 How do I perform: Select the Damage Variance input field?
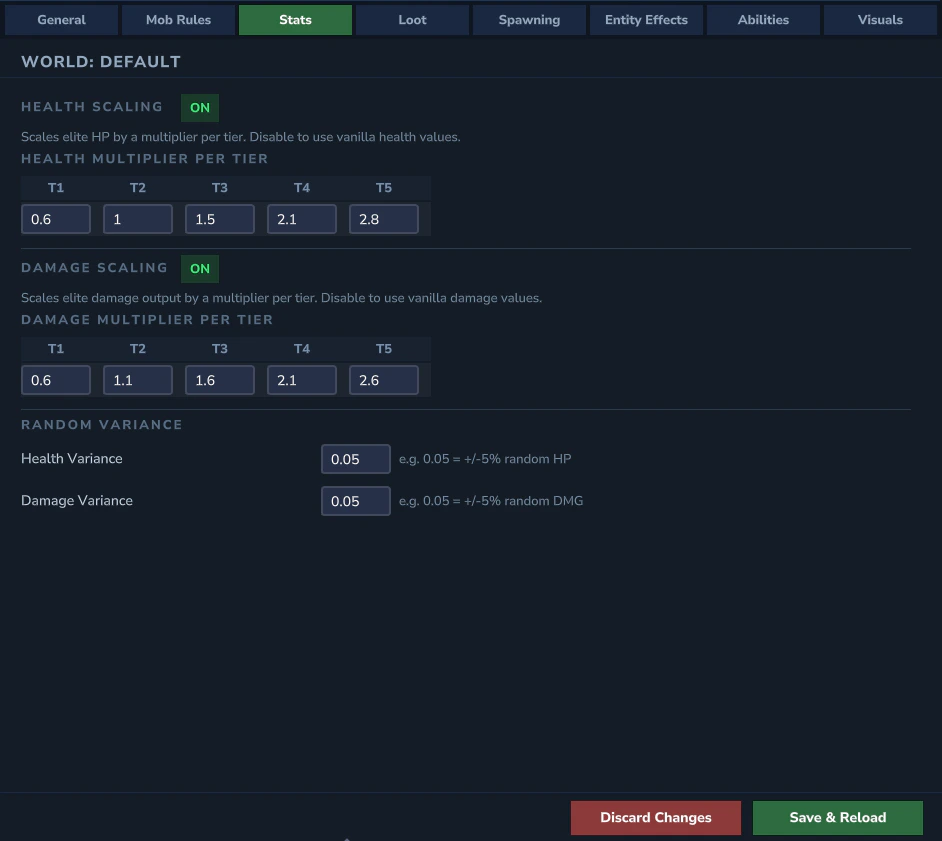(x=356, y=500)
